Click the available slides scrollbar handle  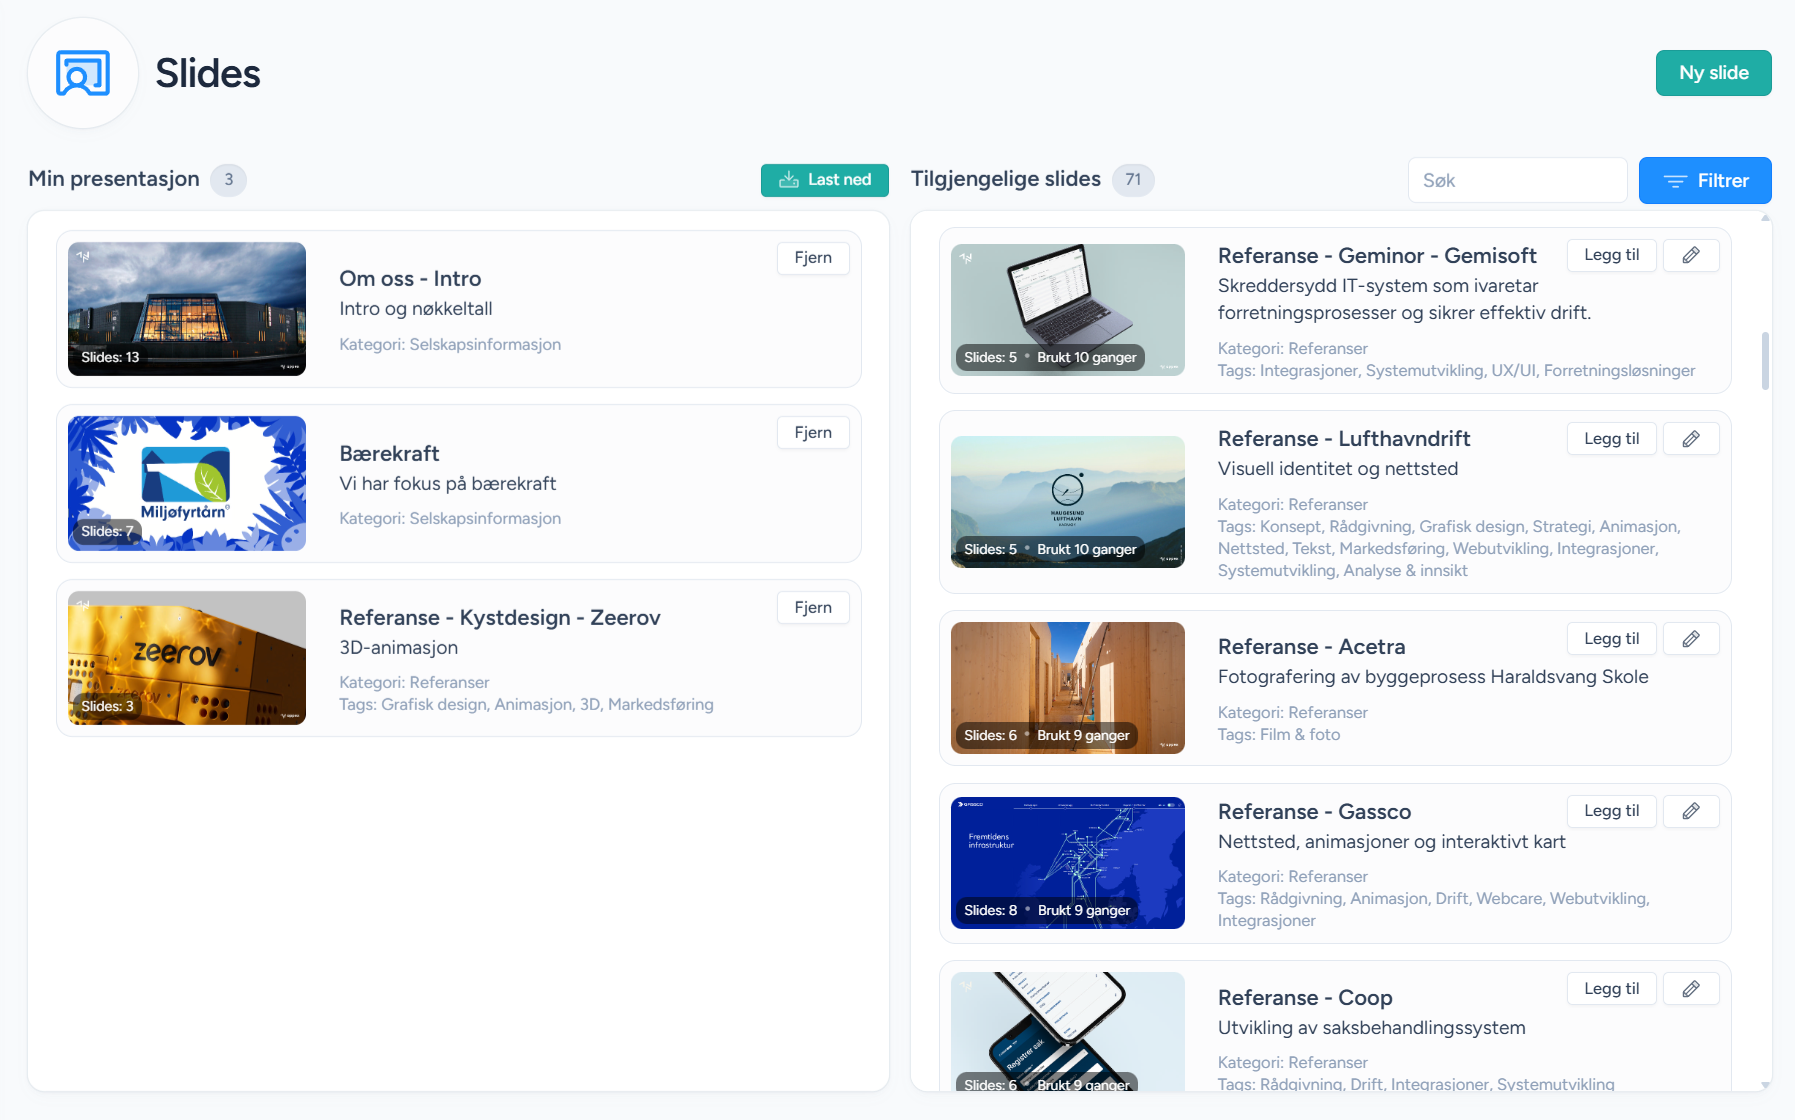click(x=1765, y=361)
